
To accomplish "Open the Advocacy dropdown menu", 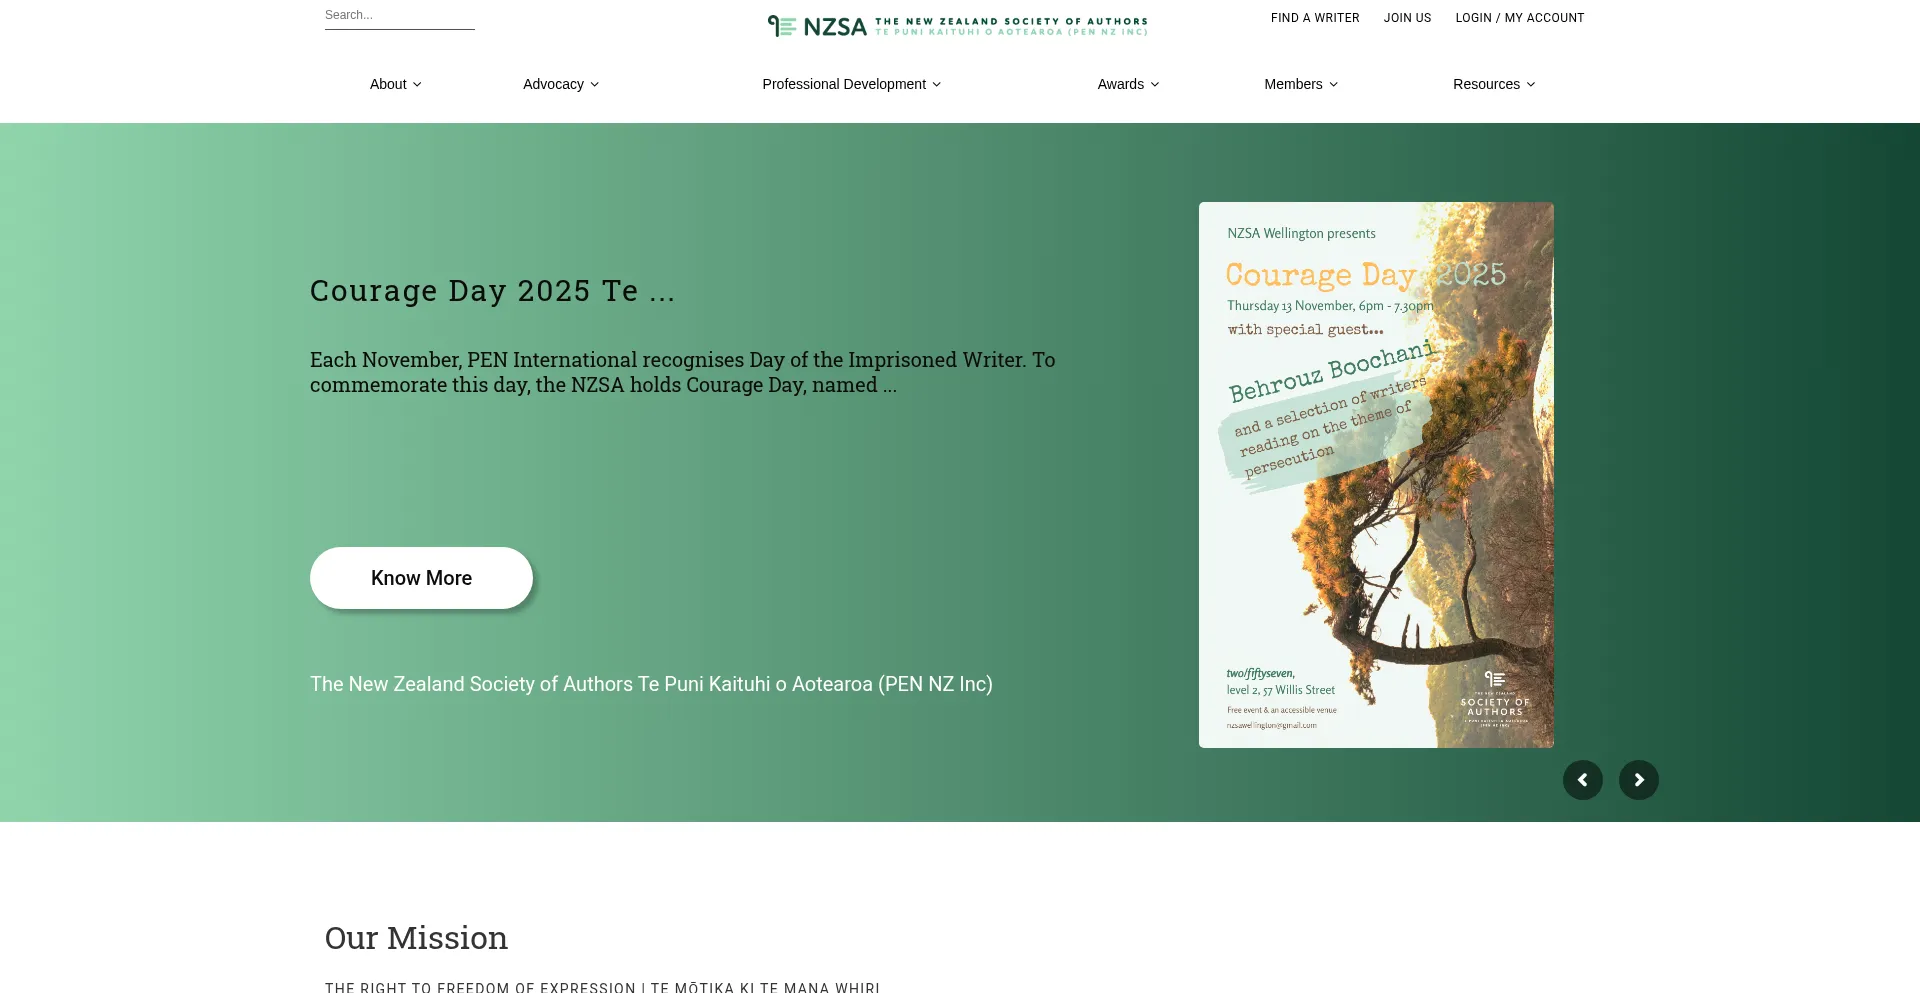I will pos(561,84).
